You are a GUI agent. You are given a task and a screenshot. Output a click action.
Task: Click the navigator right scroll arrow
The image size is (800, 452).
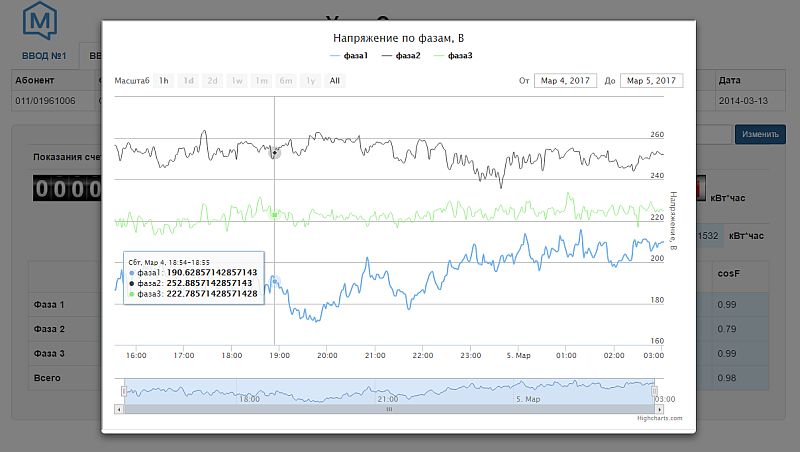657,409
